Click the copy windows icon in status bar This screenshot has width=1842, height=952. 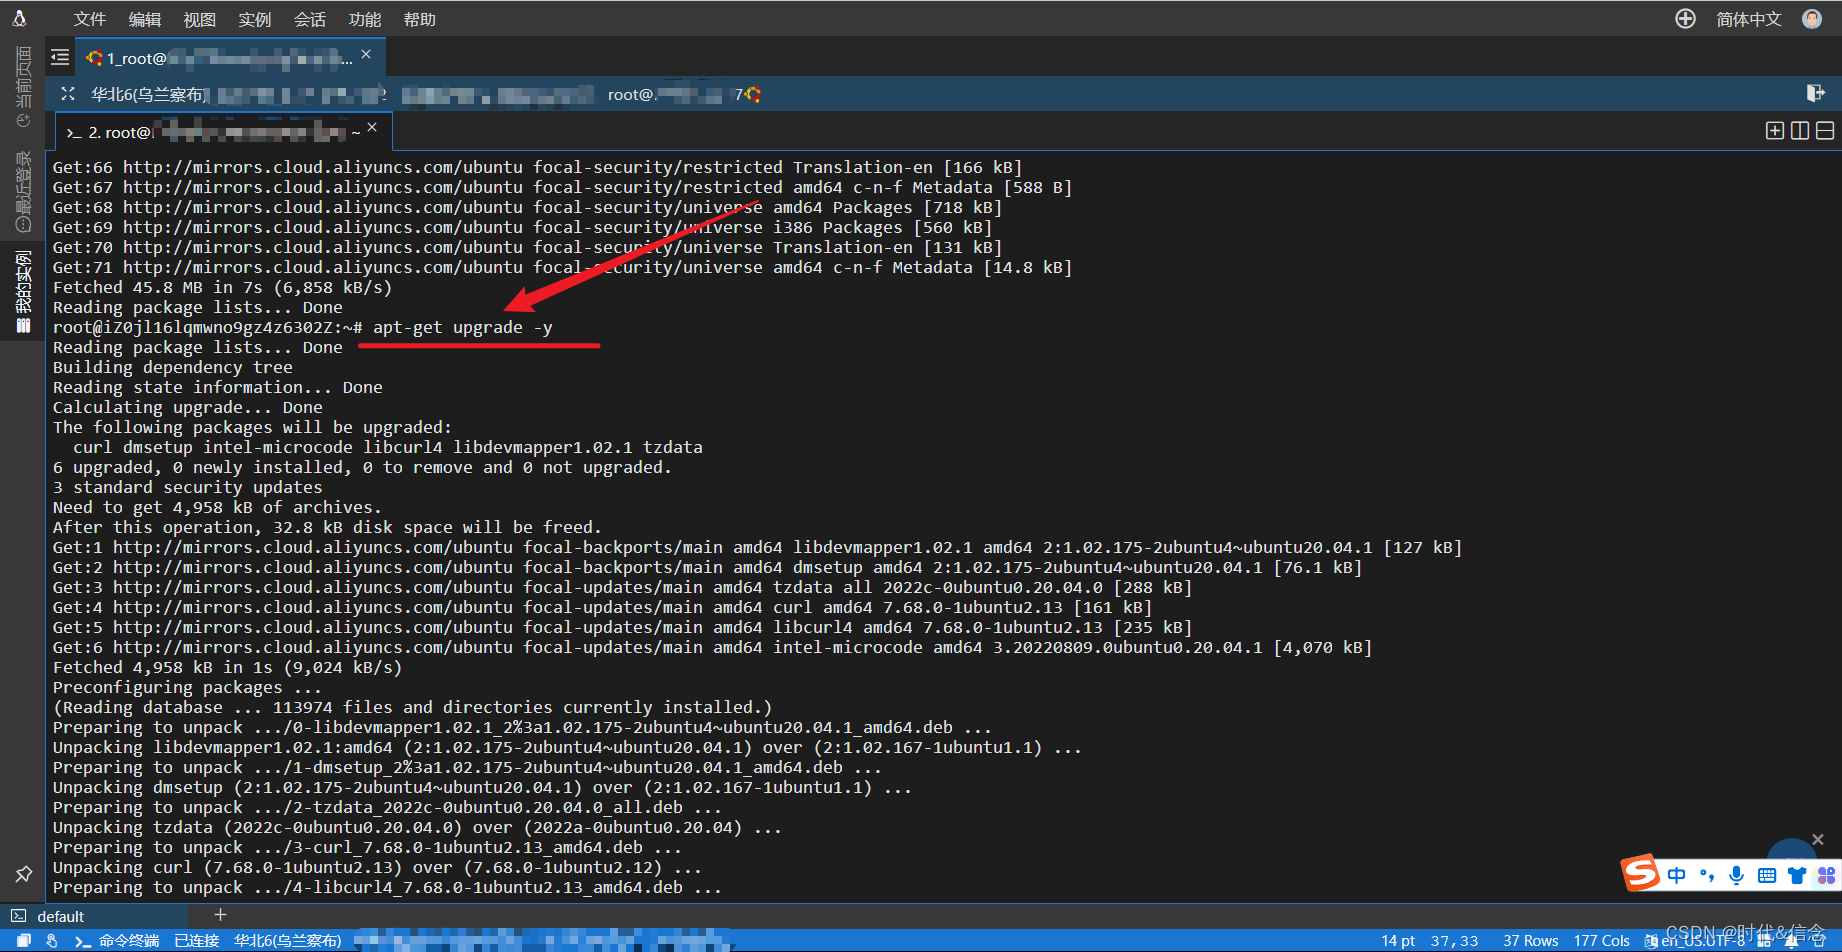click(24, 940)
